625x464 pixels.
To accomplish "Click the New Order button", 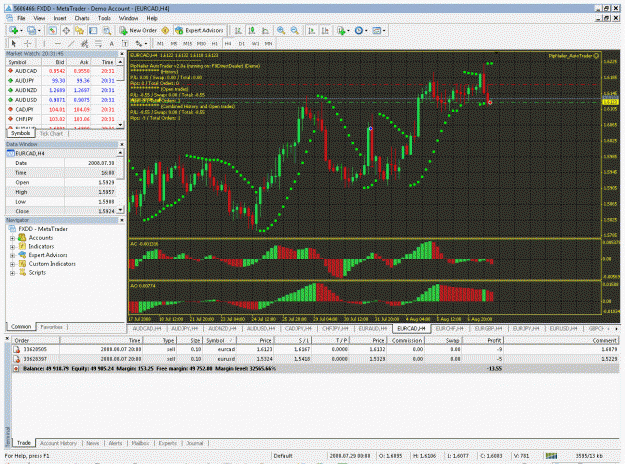I will point(138,30).
